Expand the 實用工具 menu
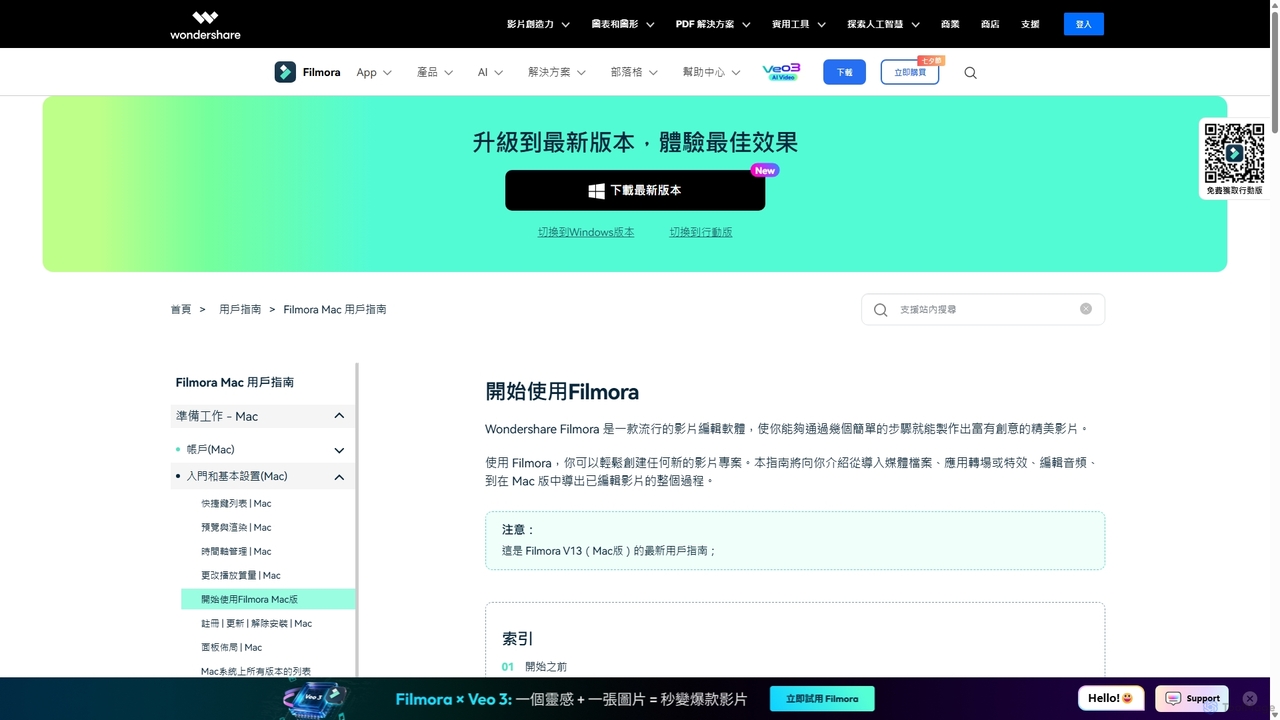 pos(799,24)
